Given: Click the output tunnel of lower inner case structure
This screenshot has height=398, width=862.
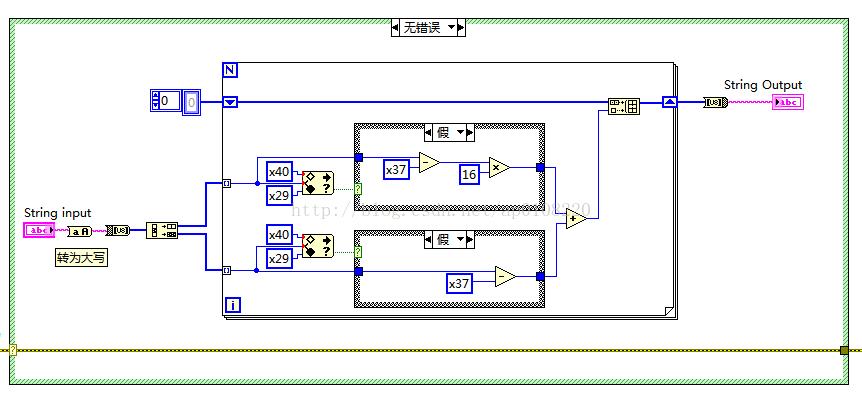Looking at the screenshot, I should (540, 277).
